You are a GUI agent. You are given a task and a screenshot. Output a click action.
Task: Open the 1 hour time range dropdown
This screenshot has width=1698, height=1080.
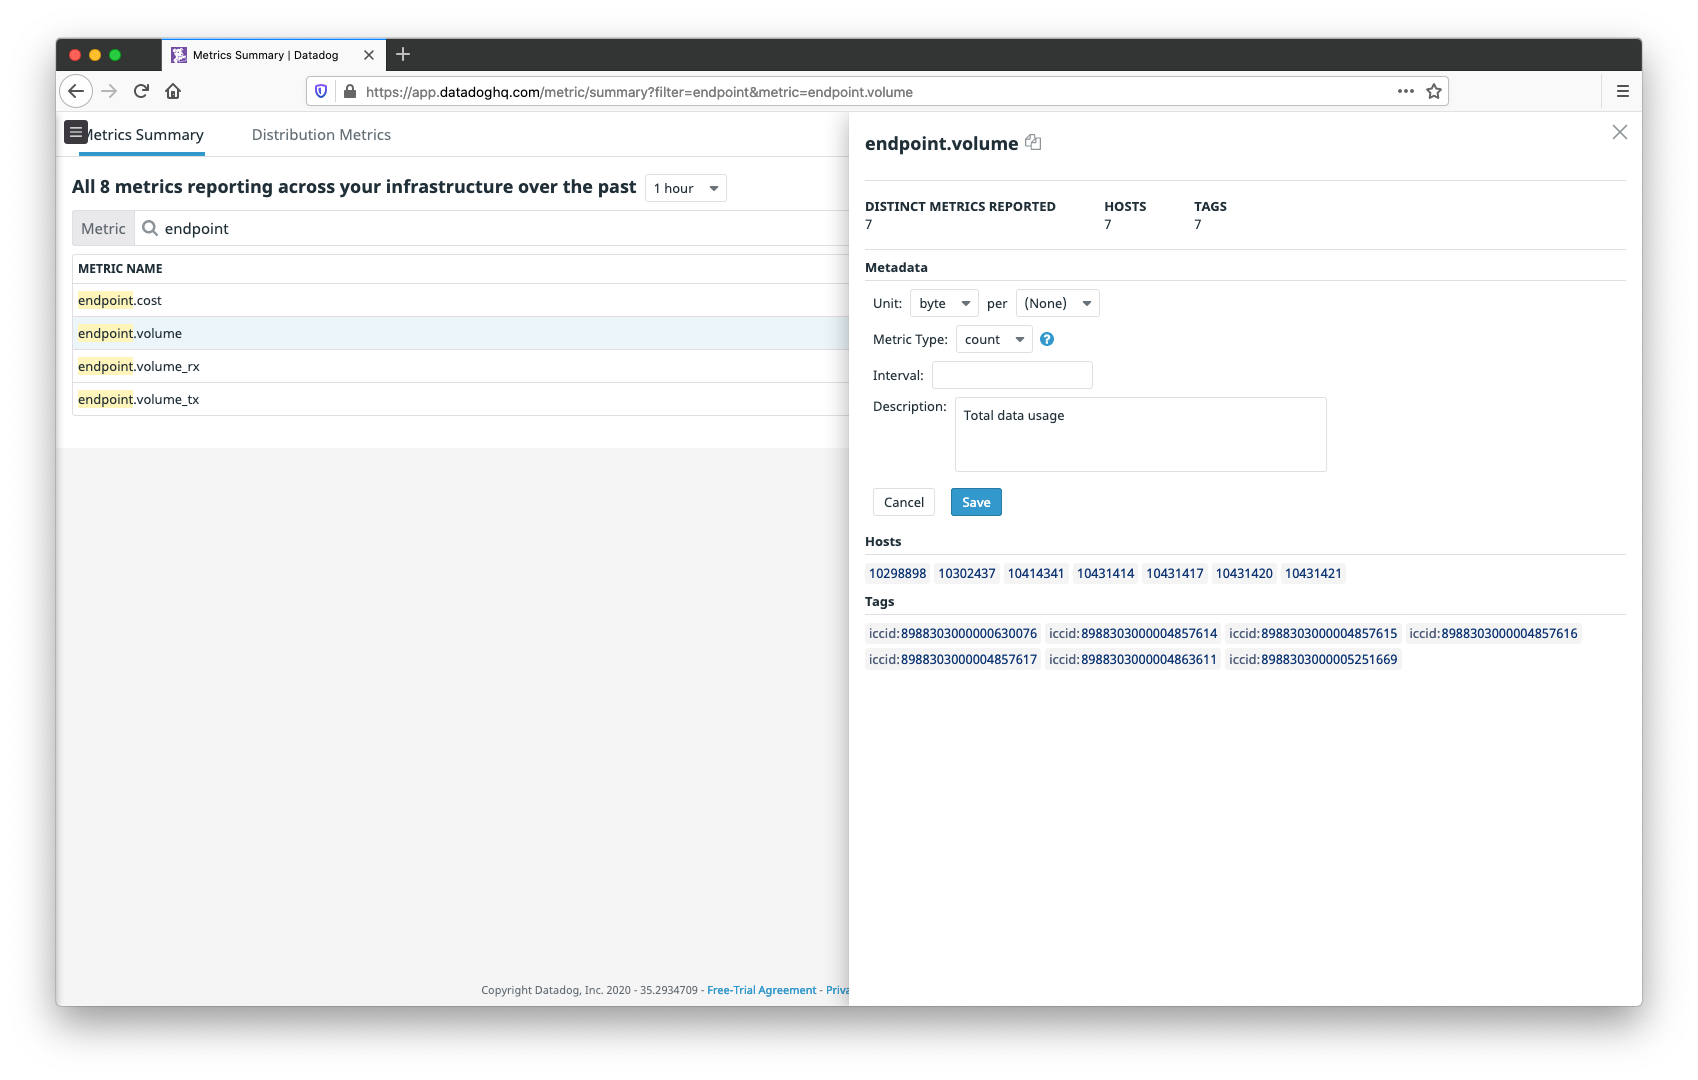pos(686,188)
